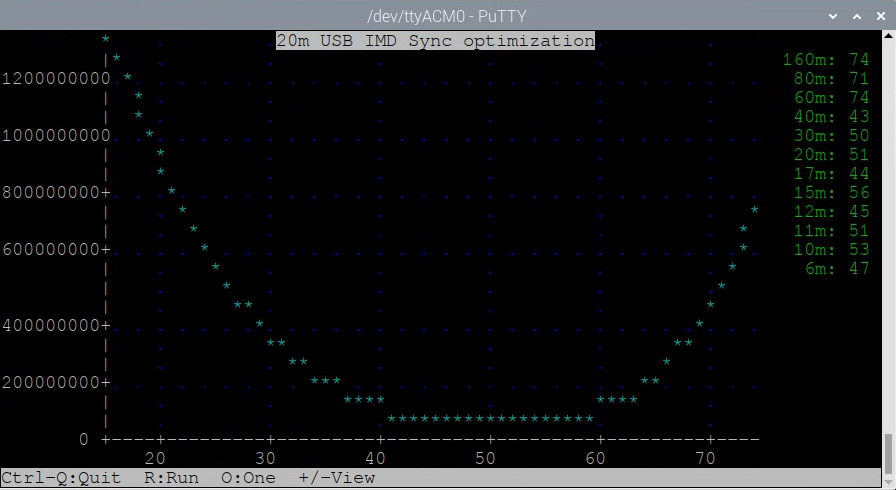Image resolution: width=896 pixels, height=490 pixels.
Task: Select the 160m band entry
Action: [825, 60]
